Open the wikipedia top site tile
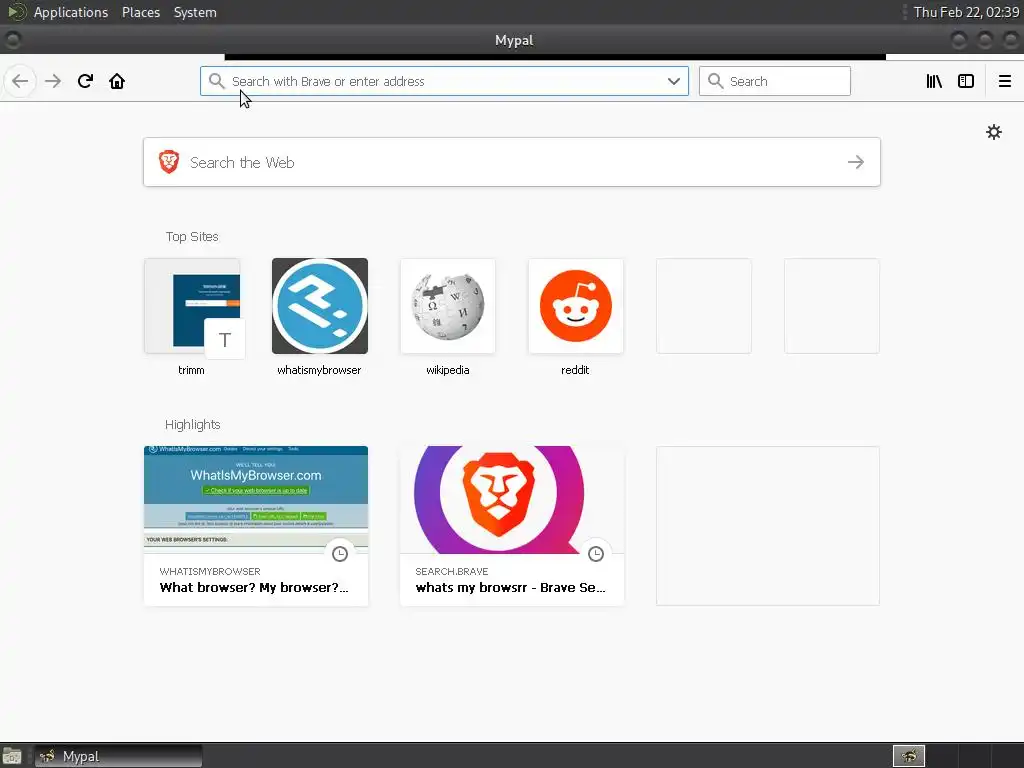 tap(448, 306)
